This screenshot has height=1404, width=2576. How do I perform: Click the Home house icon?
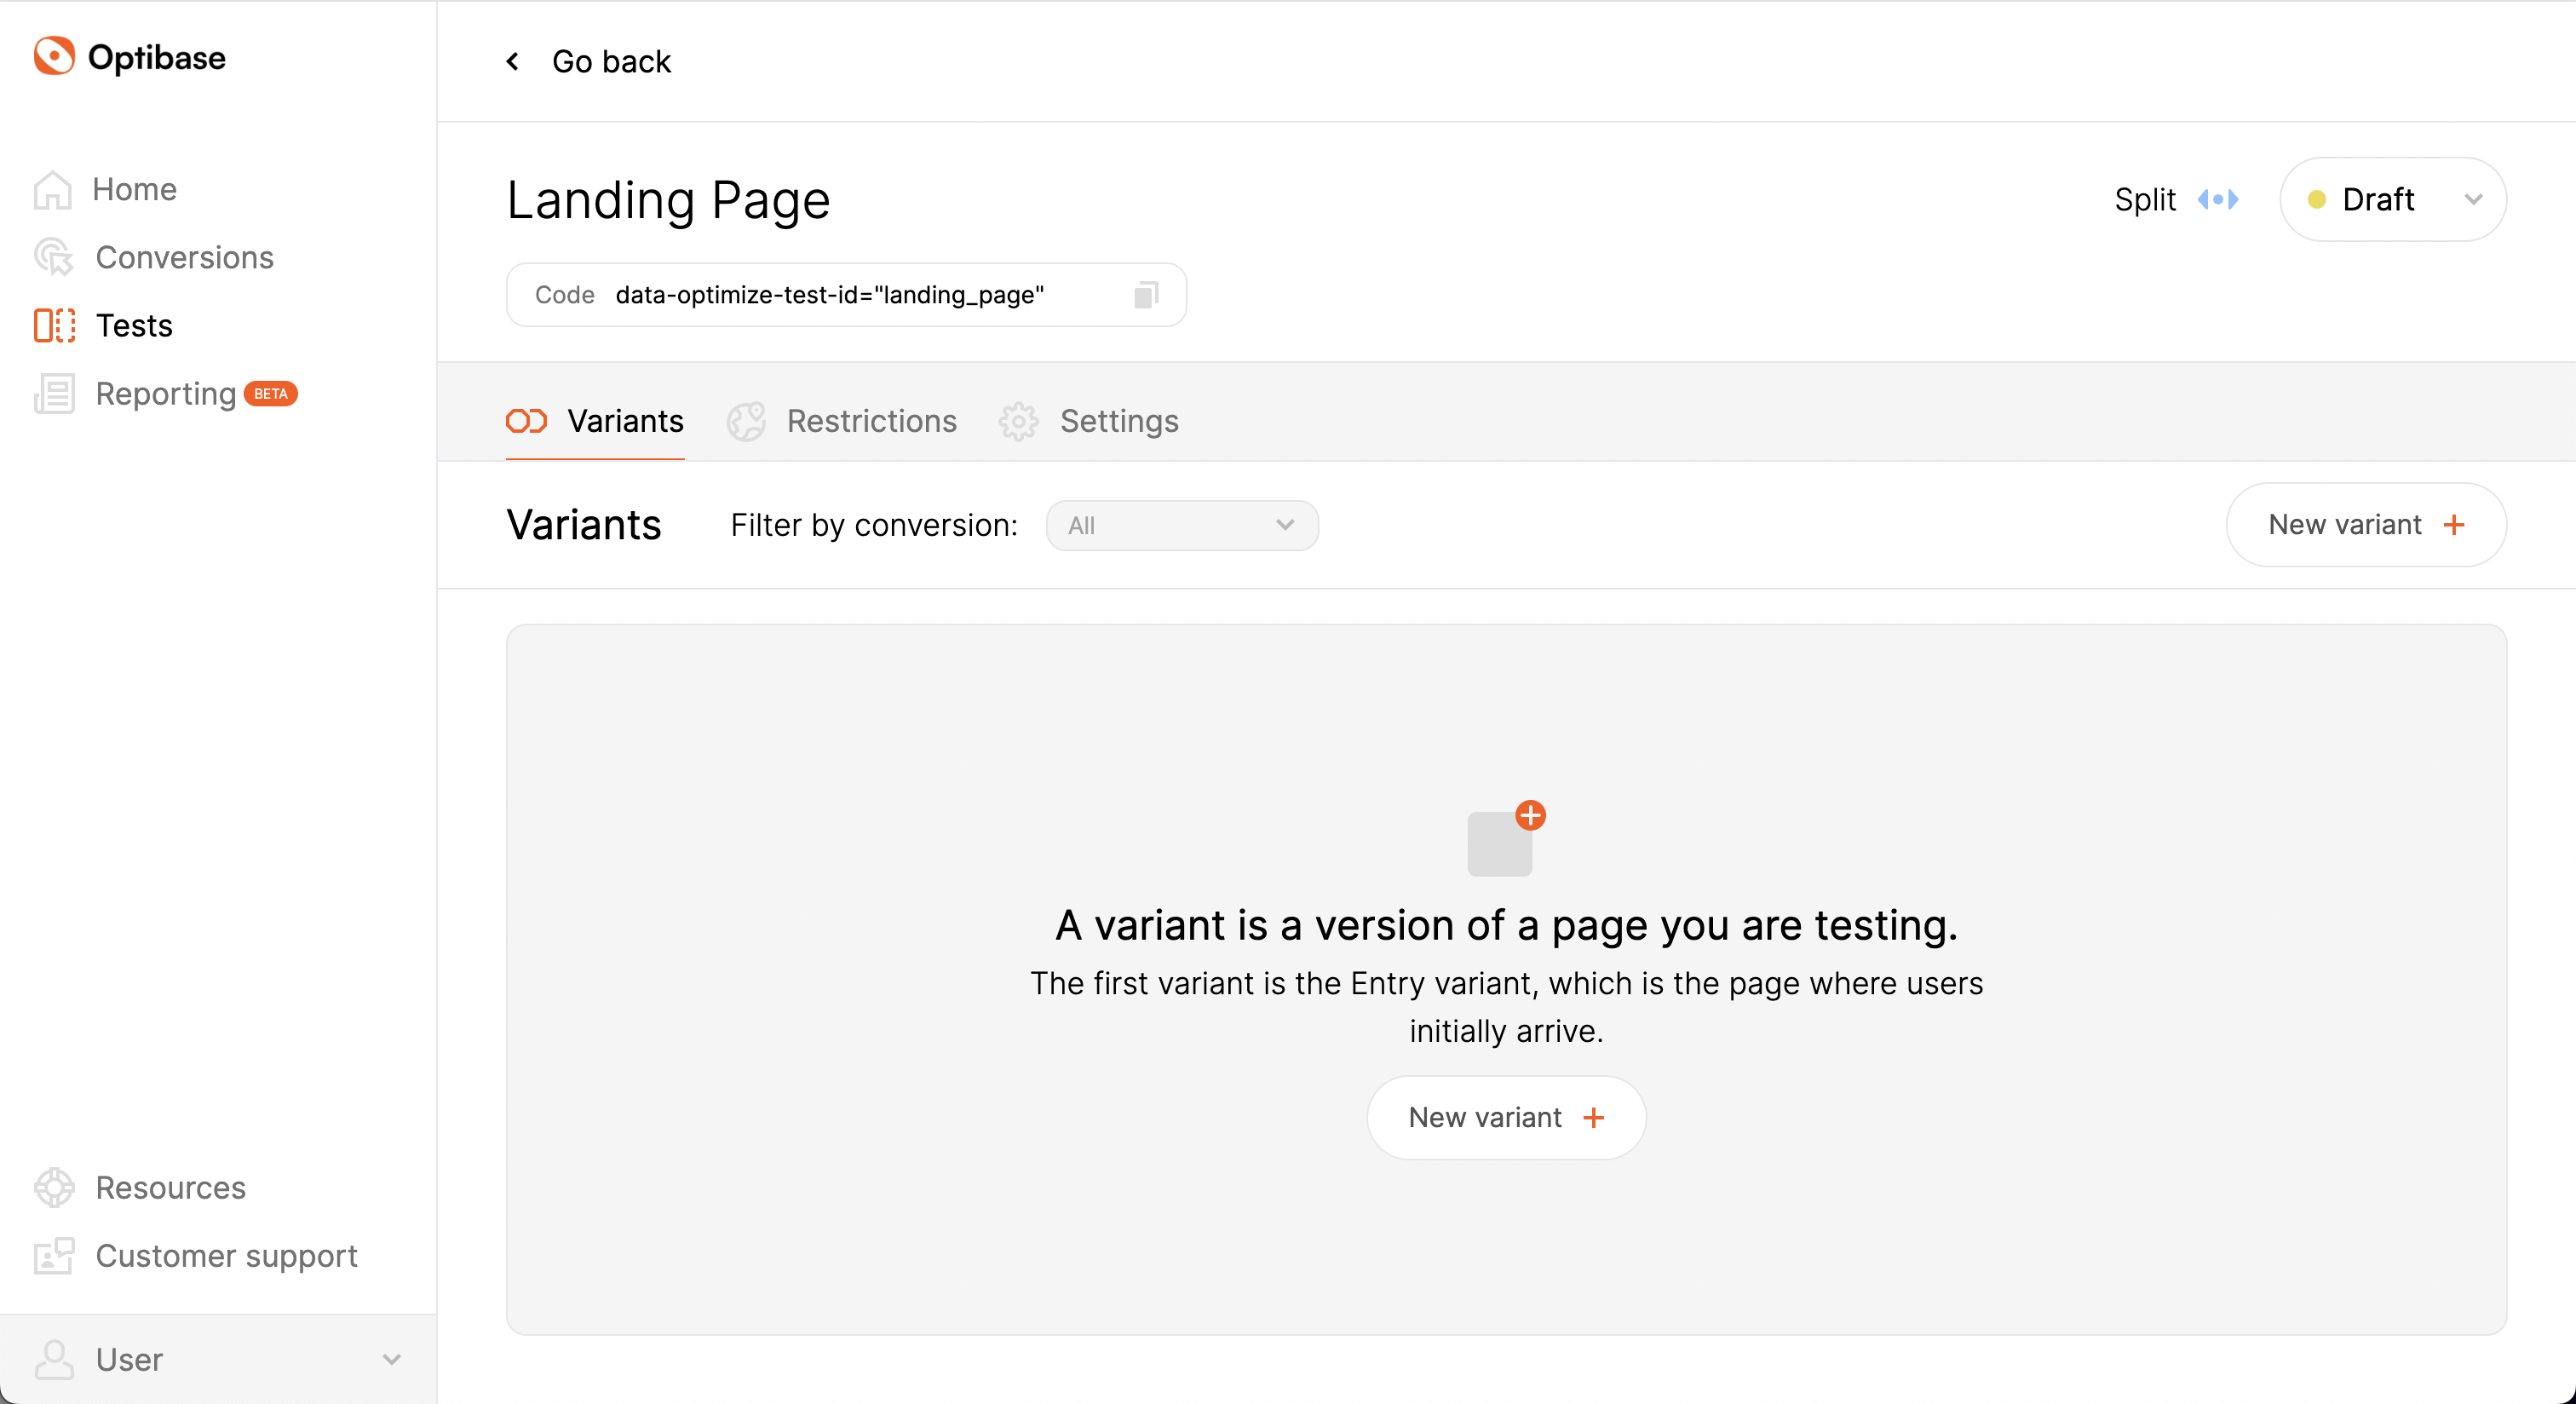(x=53, y=189)
